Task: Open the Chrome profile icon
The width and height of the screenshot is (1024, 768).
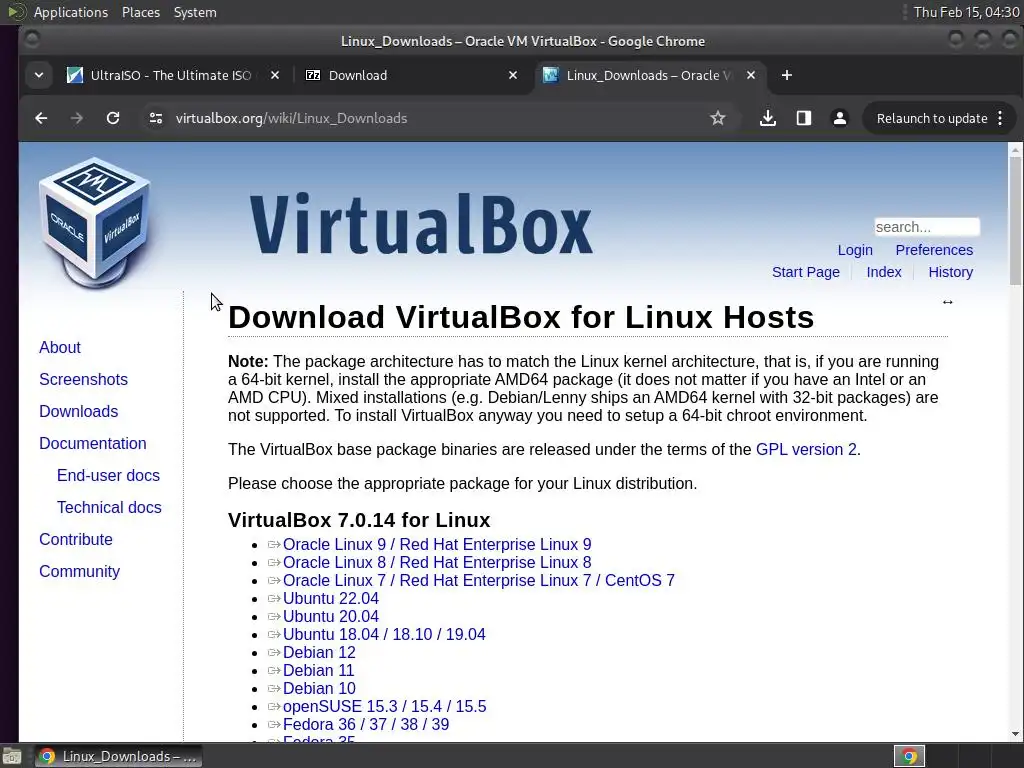Action: [840, 118]
